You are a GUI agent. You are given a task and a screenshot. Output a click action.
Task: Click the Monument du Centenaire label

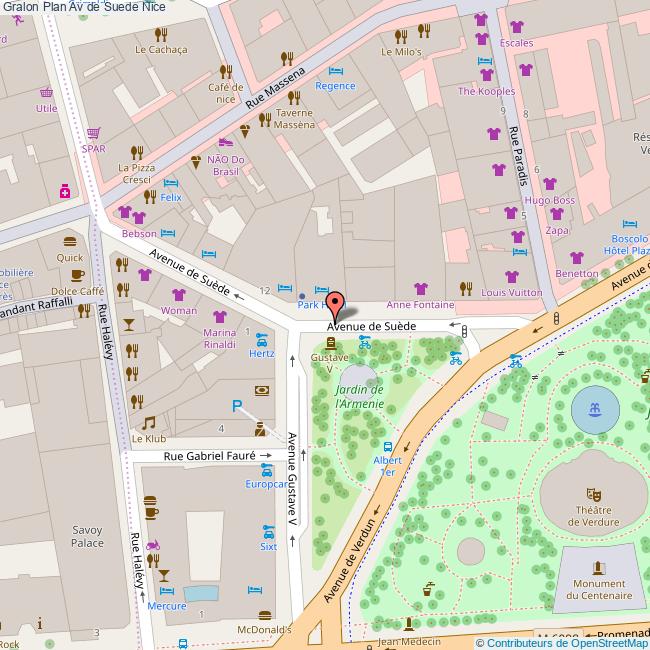tap(599, 589)
